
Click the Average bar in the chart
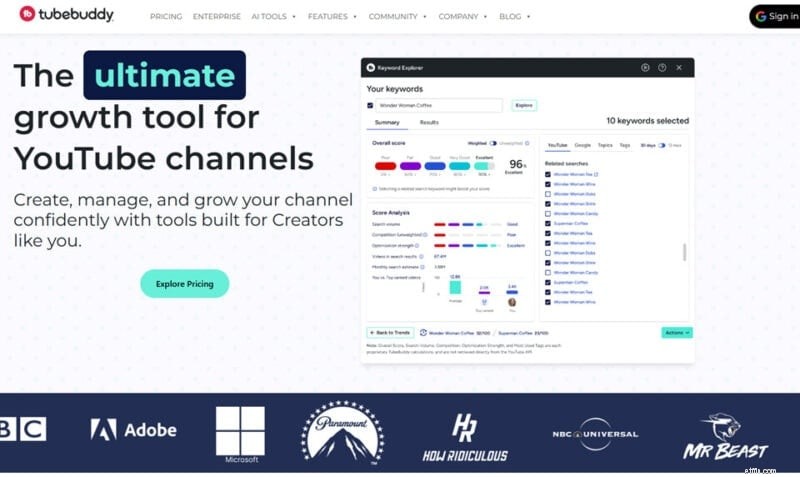tap(455, 287)
